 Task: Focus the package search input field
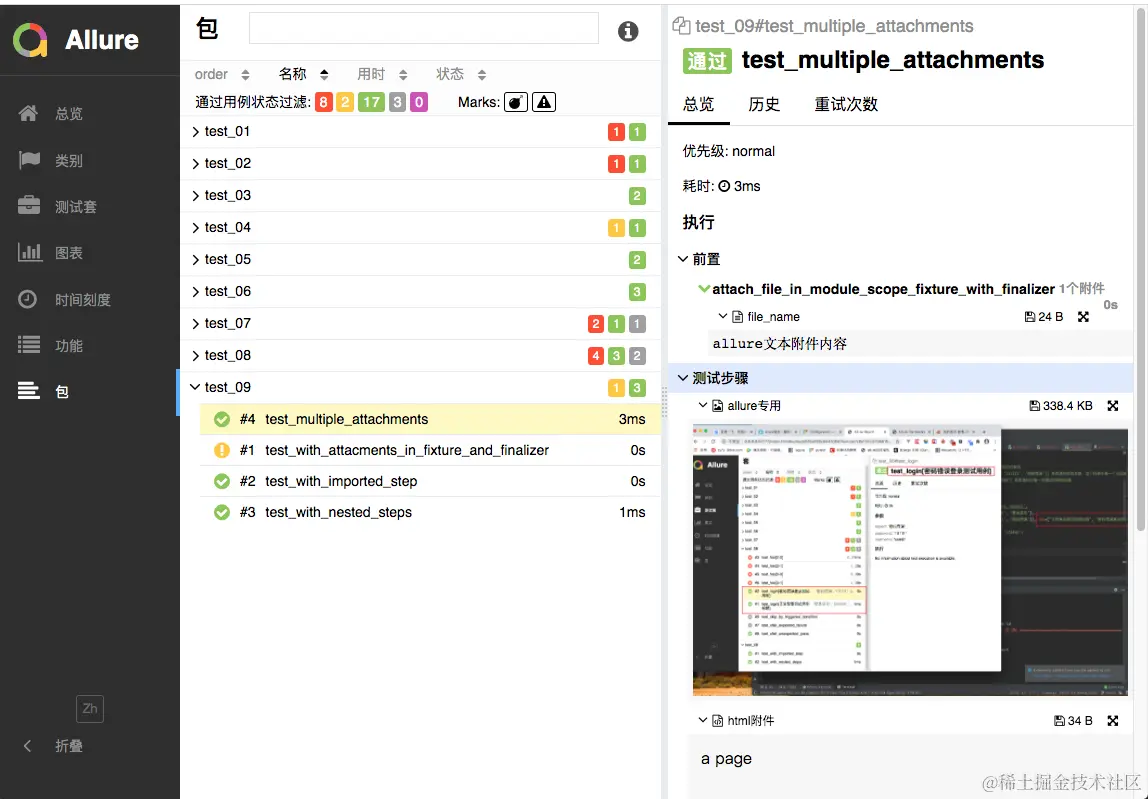(423, 29)
